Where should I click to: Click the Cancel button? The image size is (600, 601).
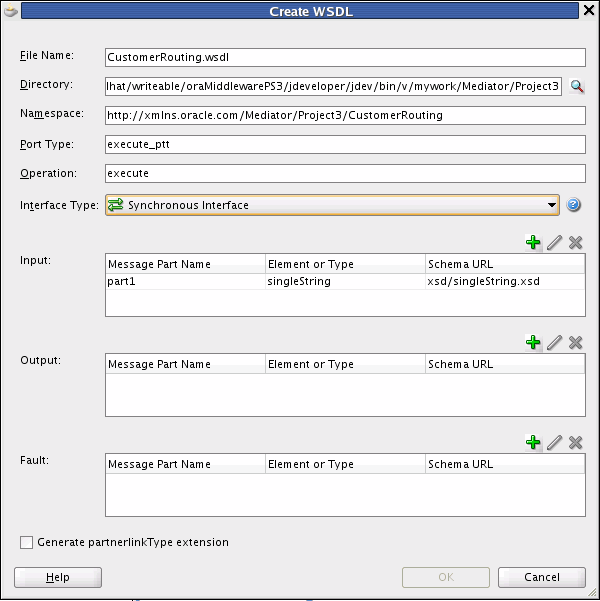click(x=542, y=577)
